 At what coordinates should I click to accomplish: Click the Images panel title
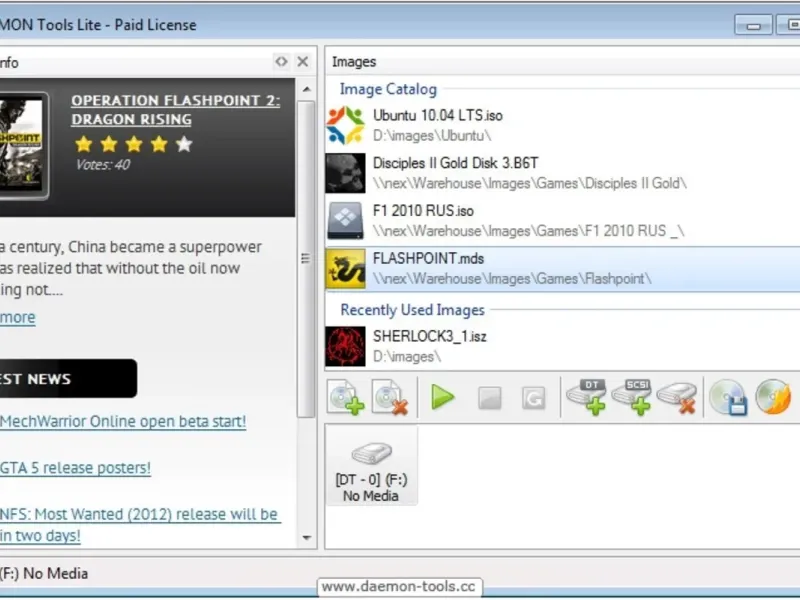click(x=354, y=62)
